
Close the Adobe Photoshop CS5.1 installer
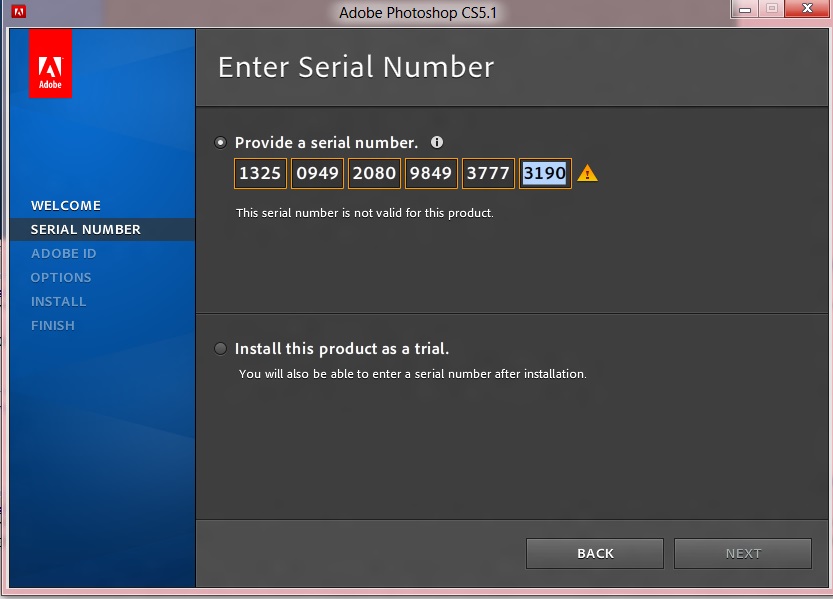807,9
